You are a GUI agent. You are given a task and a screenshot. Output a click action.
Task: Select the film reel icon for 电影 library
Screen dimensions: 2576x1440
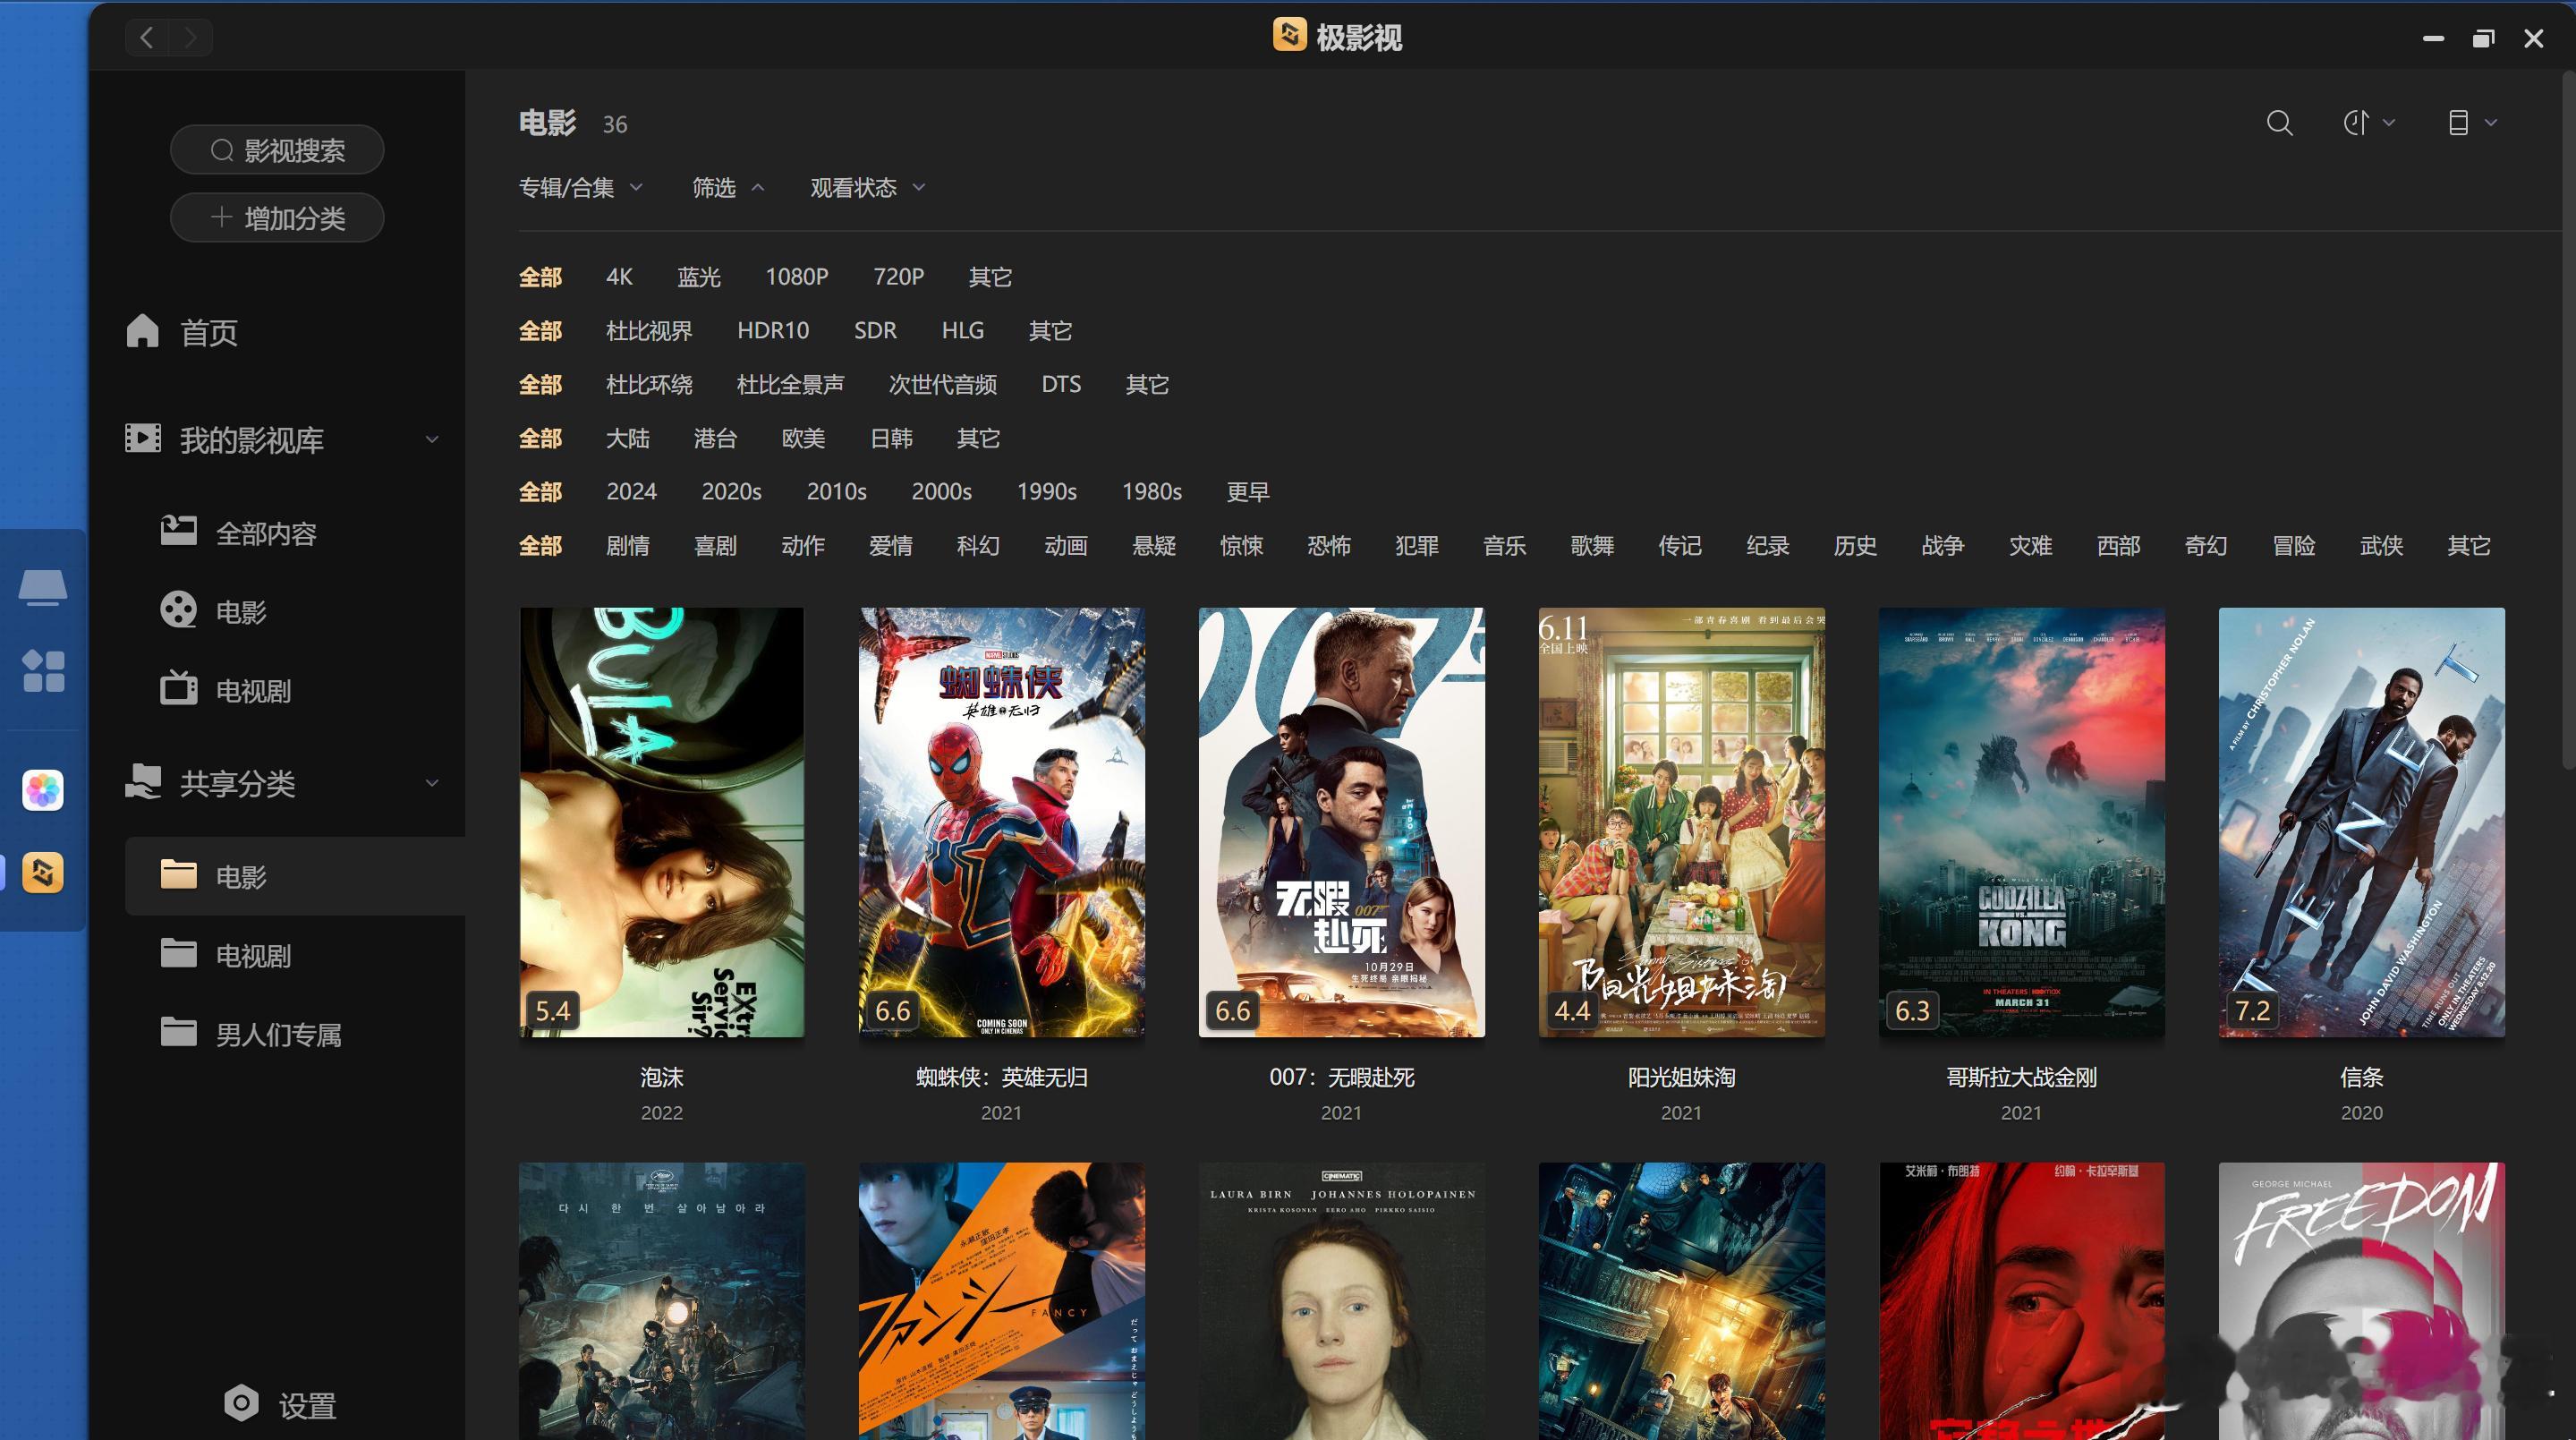[x=178, y=610]
